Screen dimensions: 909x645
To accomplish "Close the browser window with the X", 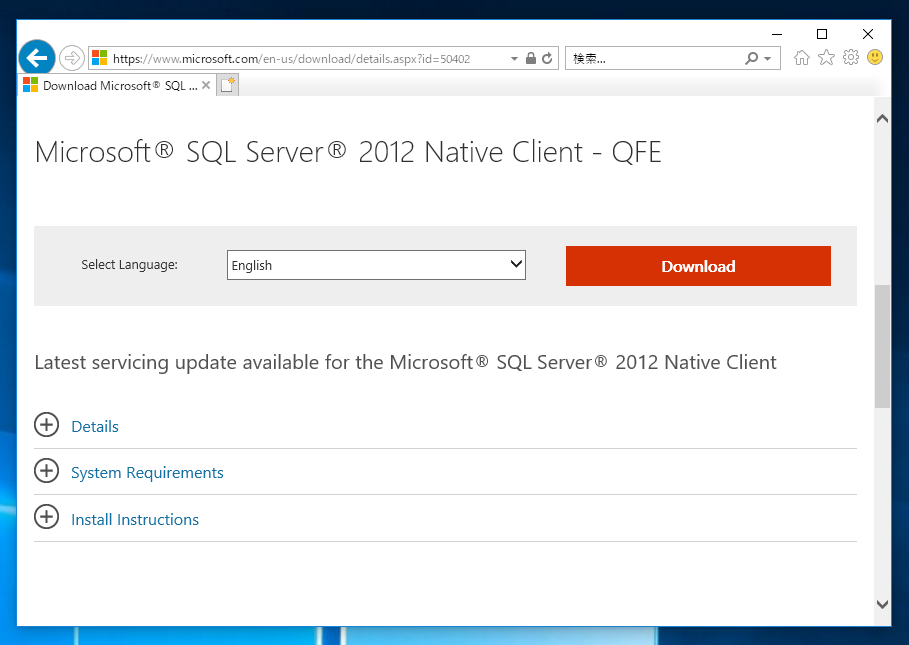I will pyautogui.click(x=867, y=34).
